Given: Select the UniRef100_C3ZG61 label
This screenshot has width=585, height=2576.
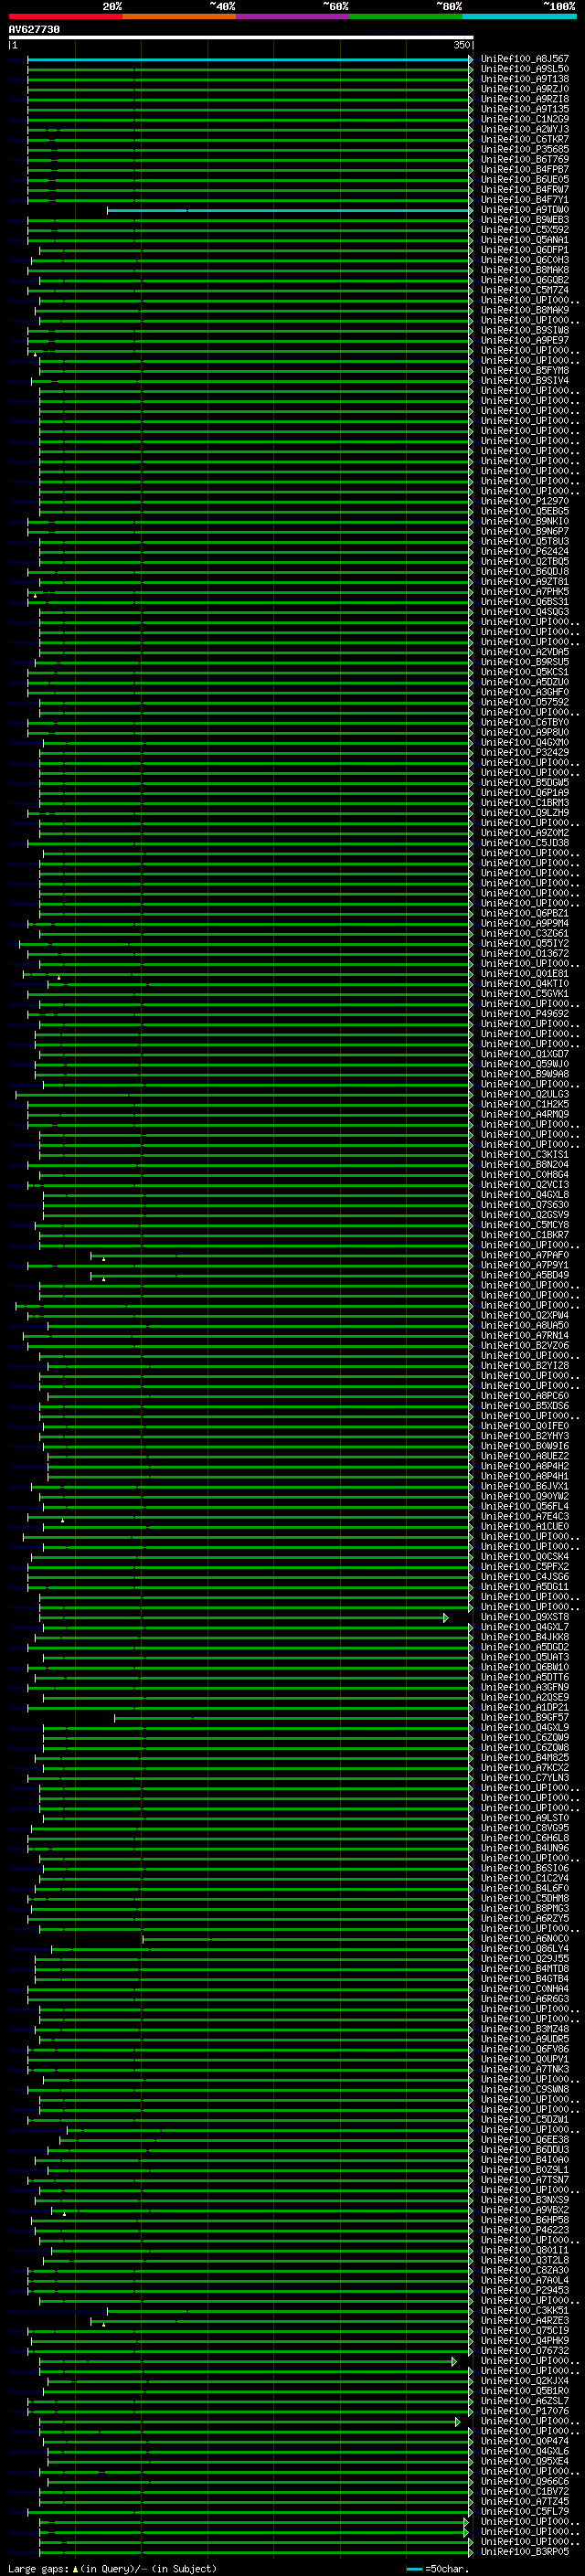Looking at the screenshot, I should (525, 933).
